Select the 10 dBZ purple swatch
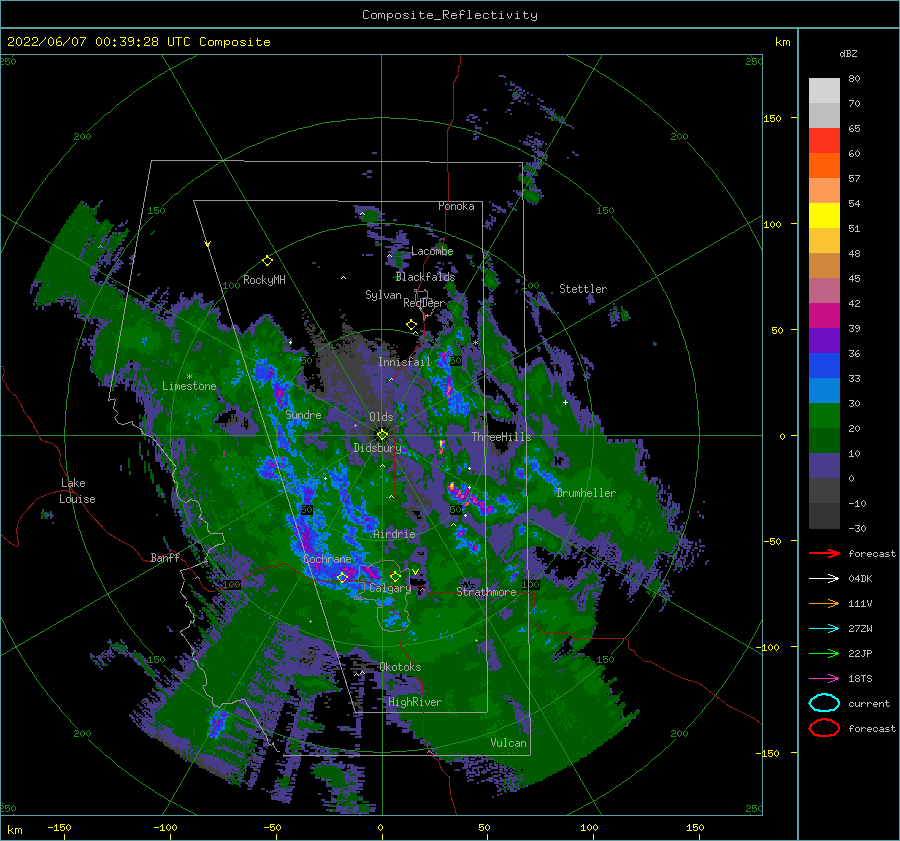 [824, 465]
